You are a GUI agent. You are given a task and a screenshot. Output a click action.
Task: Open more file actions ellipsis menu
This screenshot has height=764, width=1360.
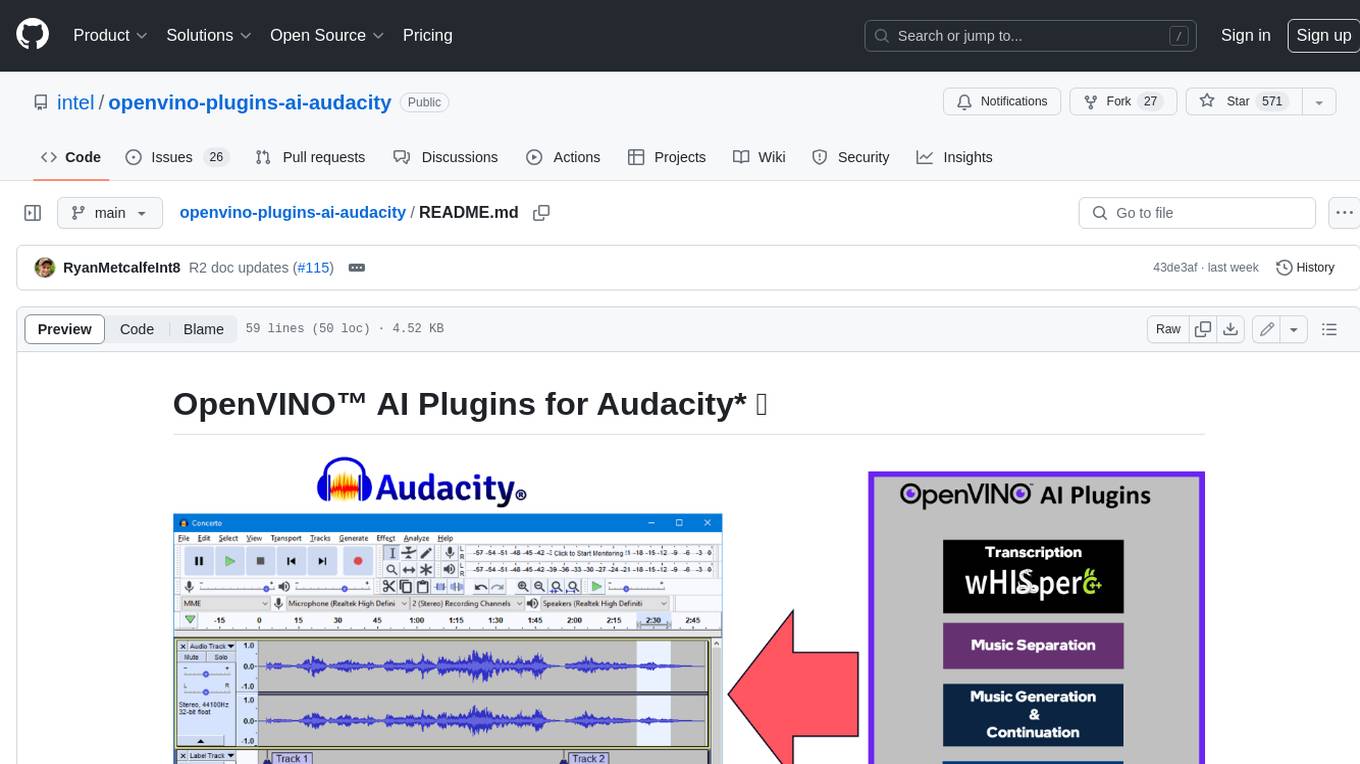(x=1344, y=213)
